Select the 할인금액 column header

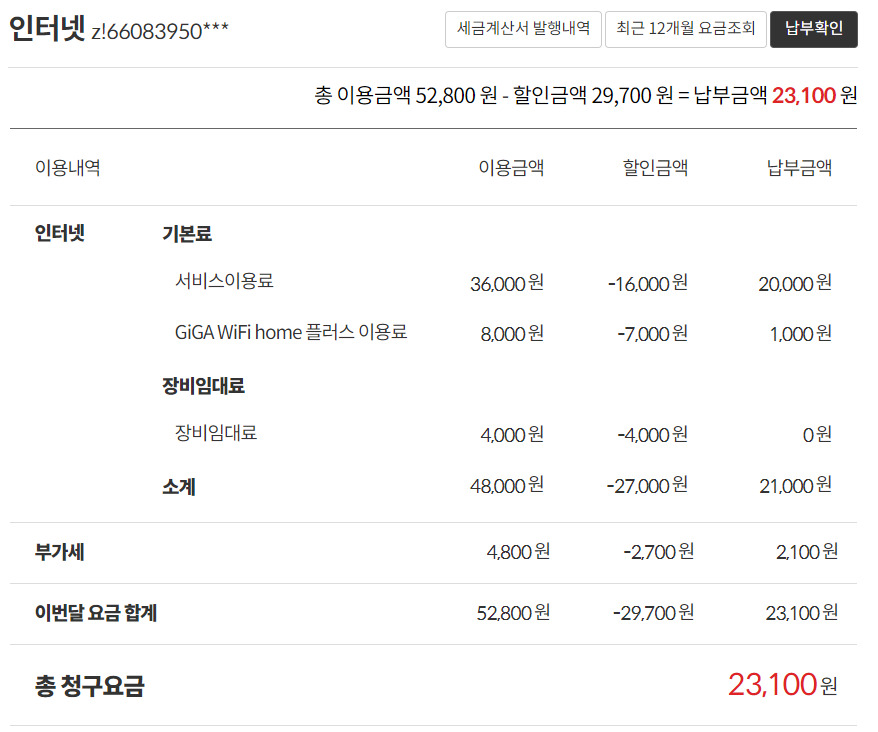pos(655,167)
